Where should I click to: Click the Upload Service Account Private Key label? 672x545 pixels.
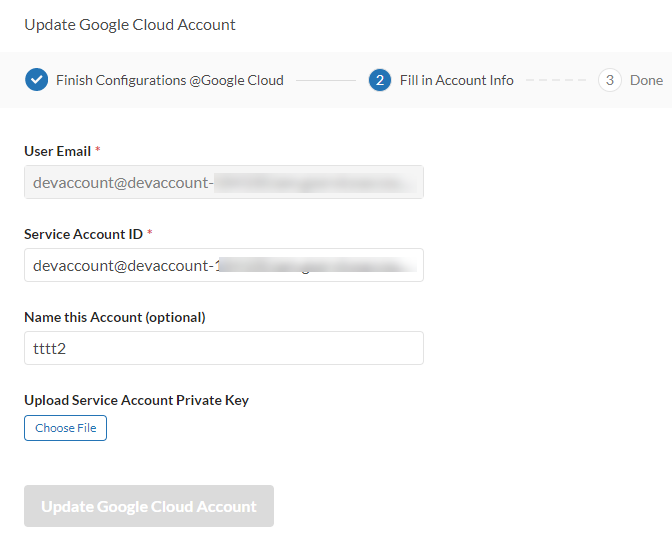point(136,400)
